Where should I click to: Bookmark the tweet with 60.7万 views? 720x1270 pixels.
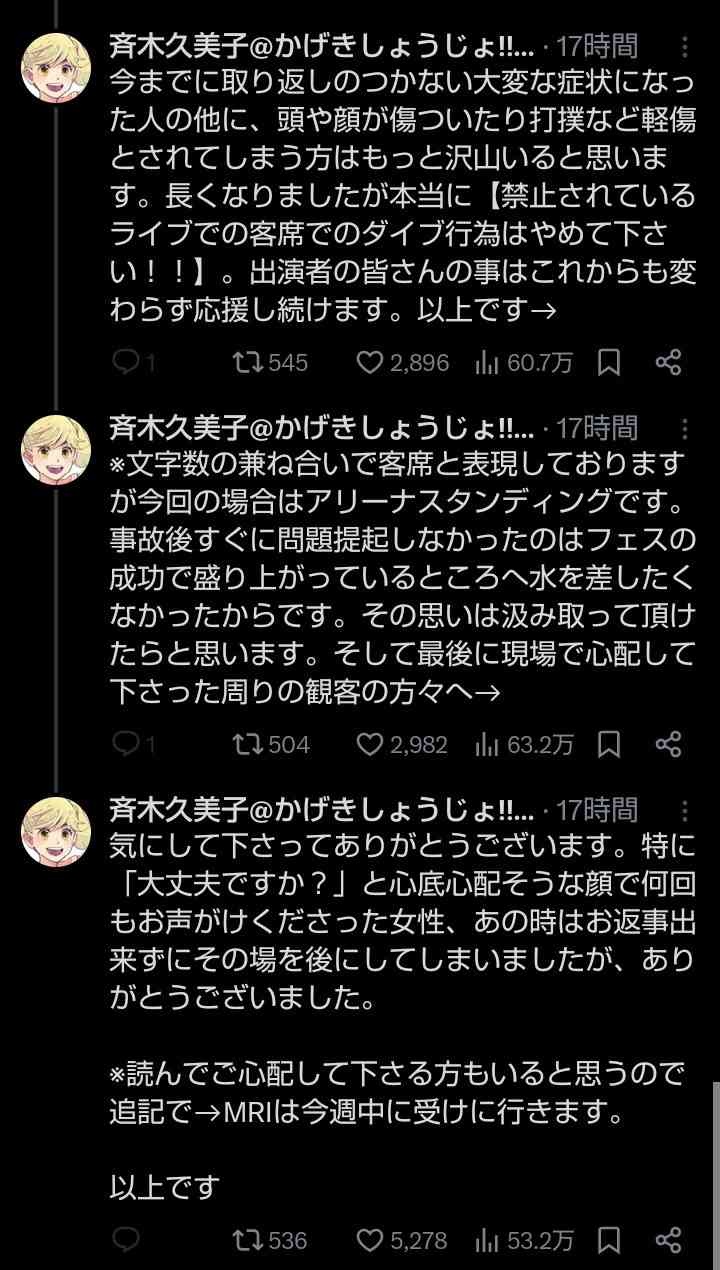(608, 362)
